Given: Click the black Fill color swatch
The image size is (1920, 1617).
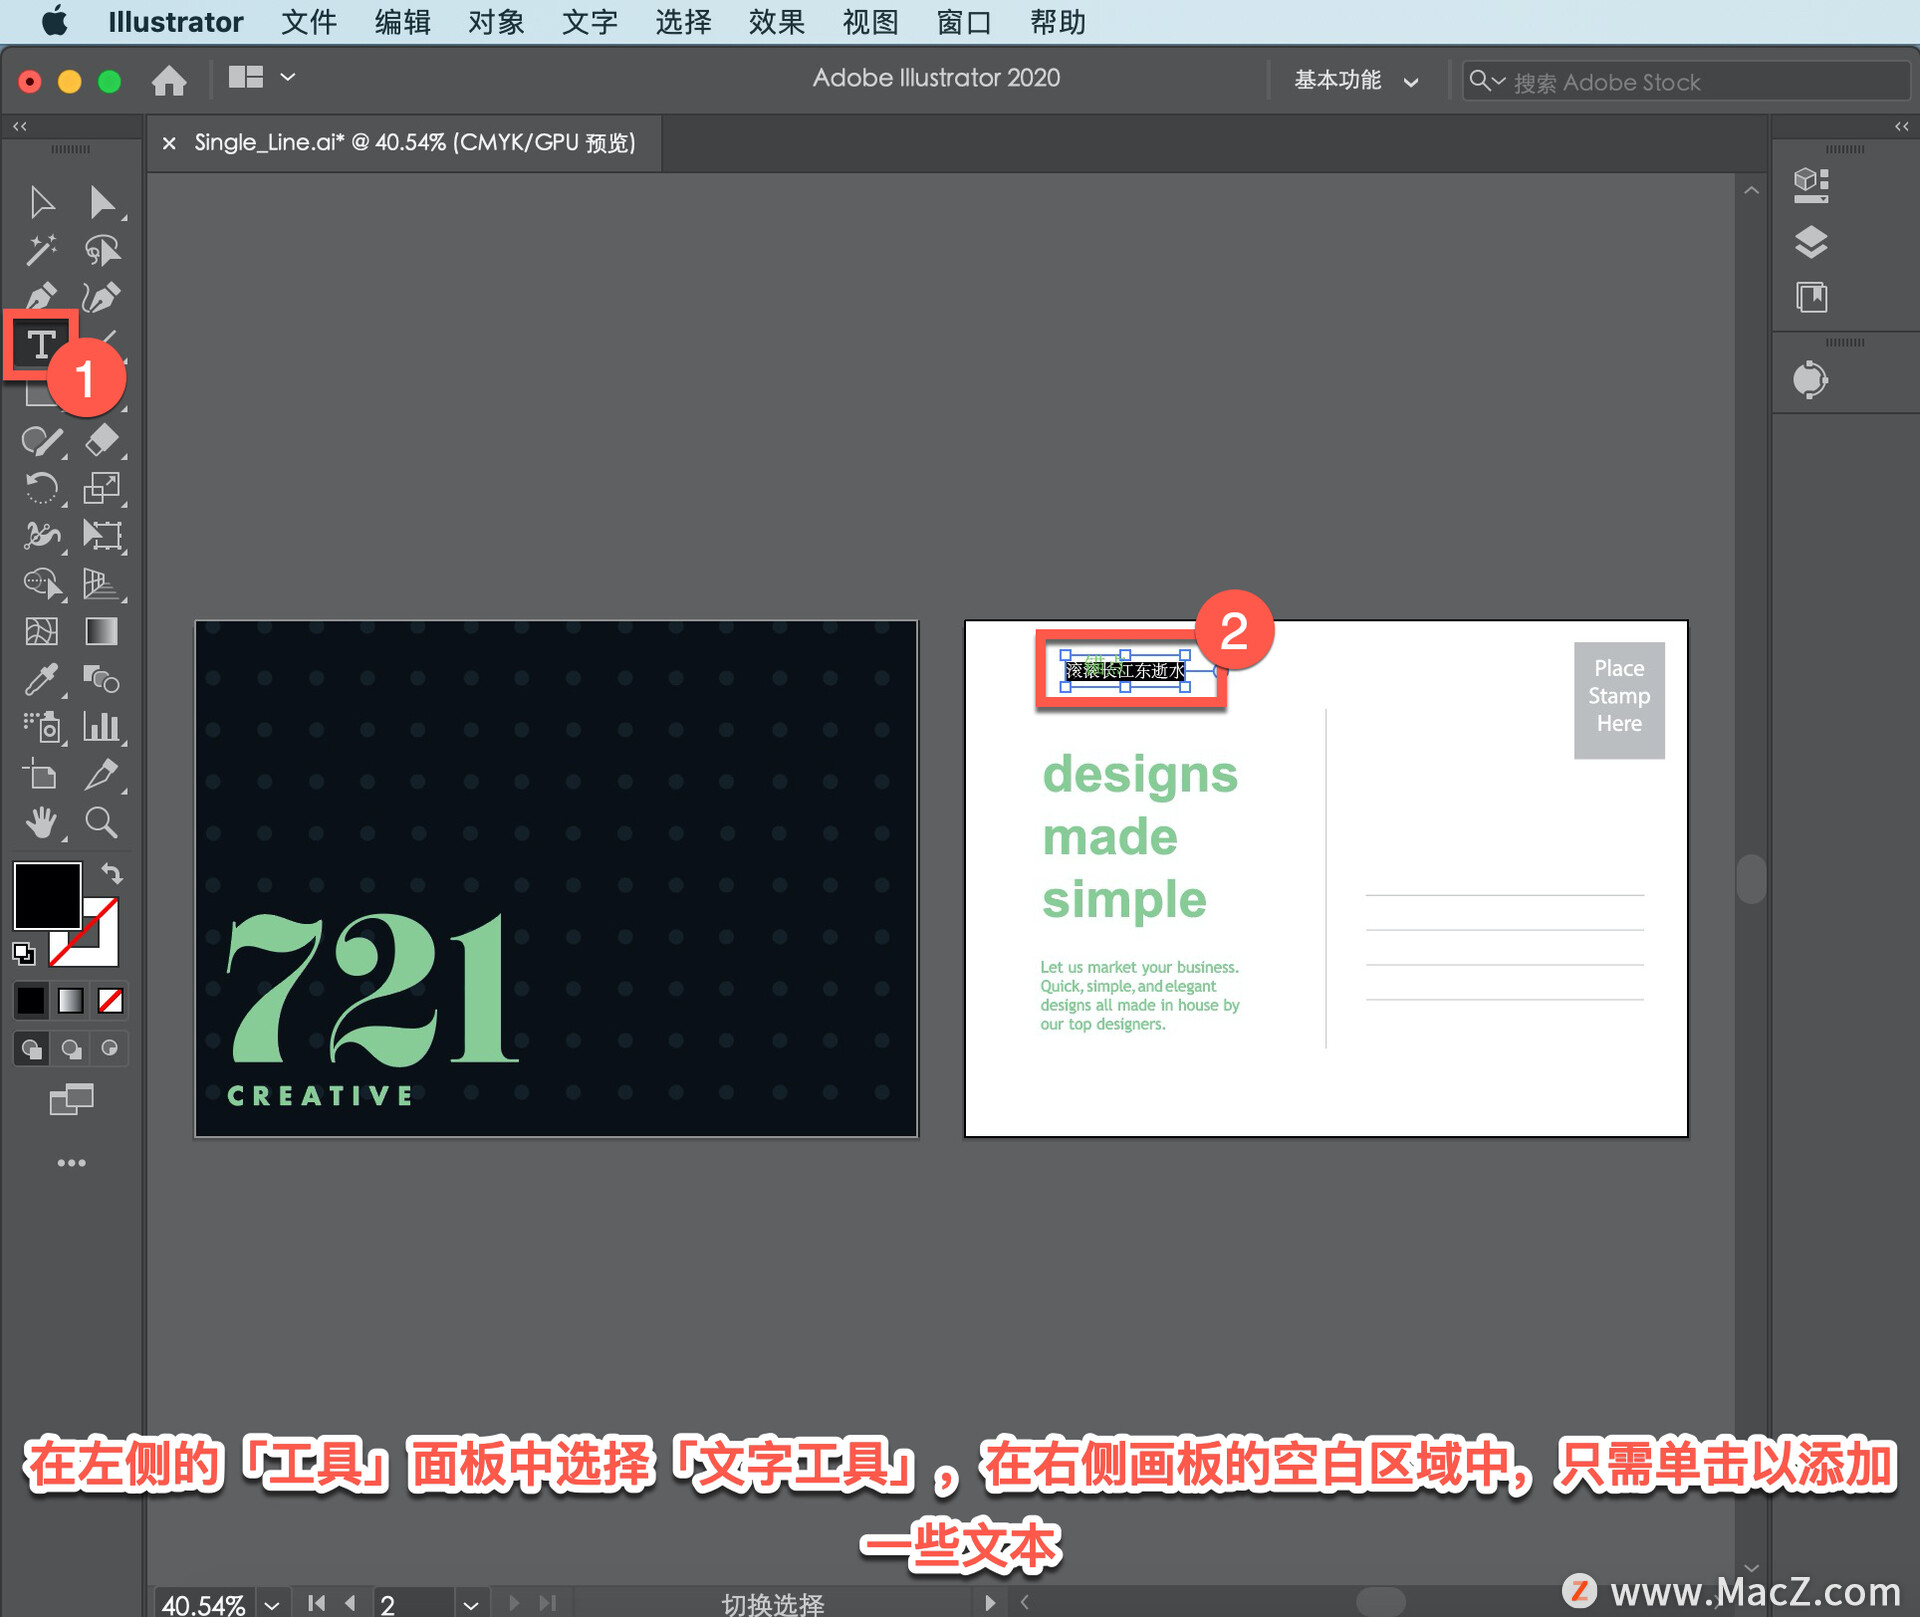Looking at the screenshot, I should coord(45,895).
